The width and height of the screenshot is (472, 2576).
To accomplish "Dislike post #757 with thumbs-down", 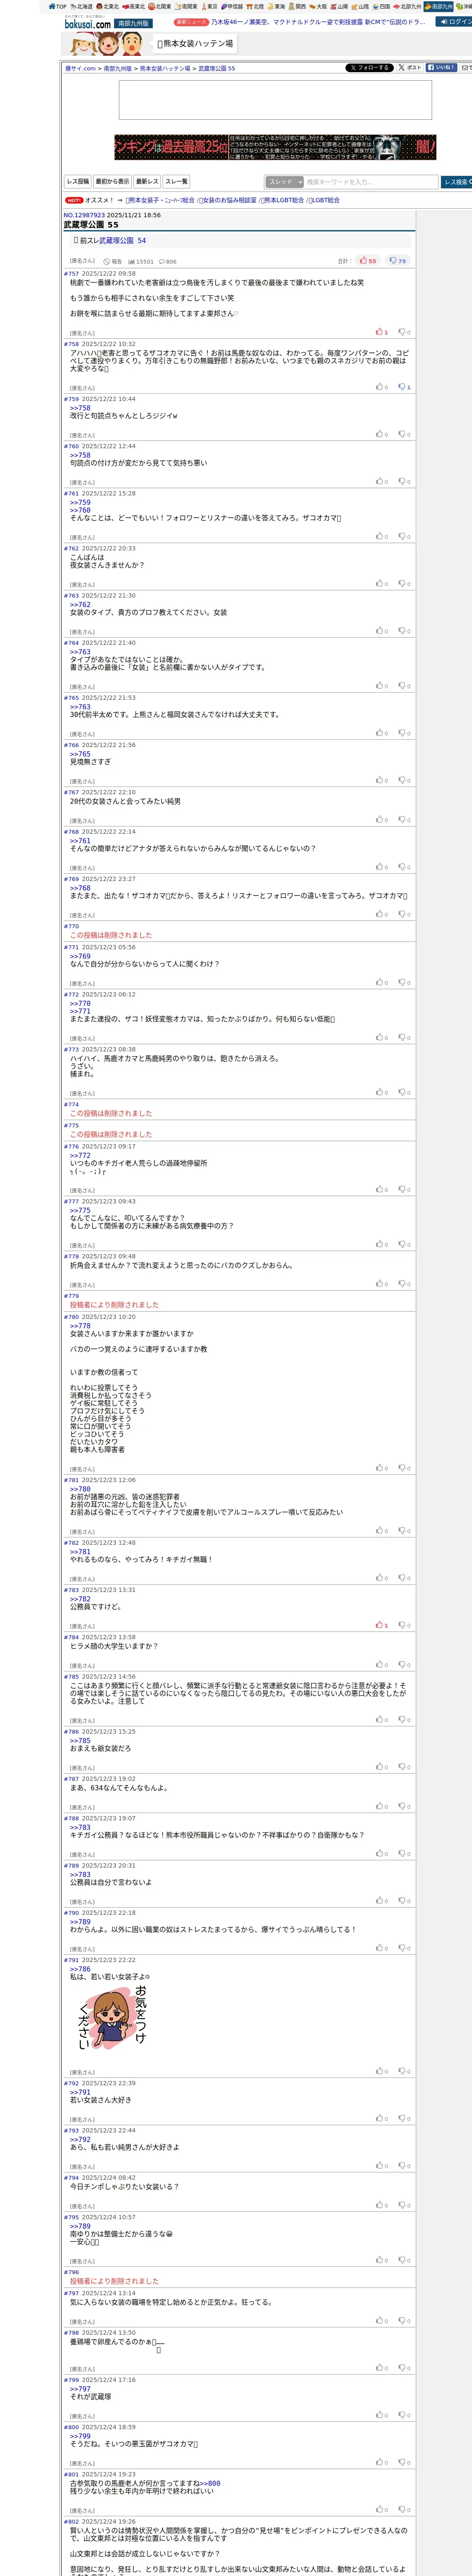I will click(x=404, y=332).
